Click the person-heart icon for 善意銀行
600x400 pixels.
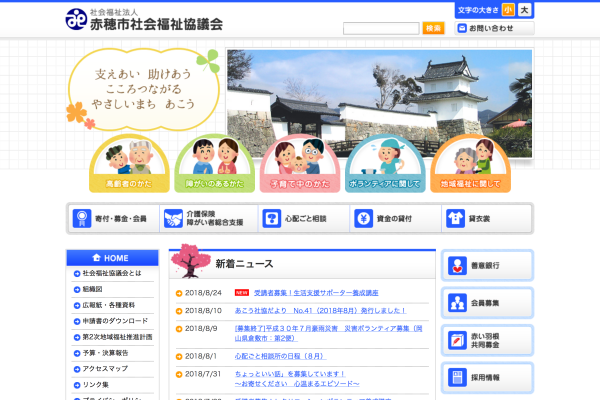point(457,265)
